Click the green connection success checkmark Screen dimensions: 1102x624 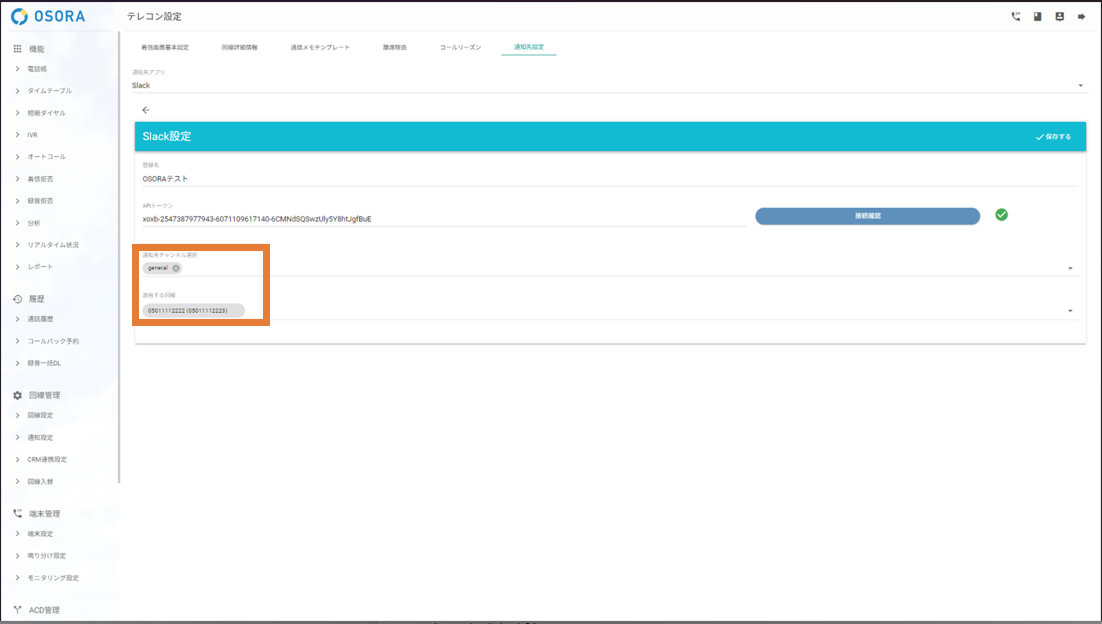pos(1001,215)
